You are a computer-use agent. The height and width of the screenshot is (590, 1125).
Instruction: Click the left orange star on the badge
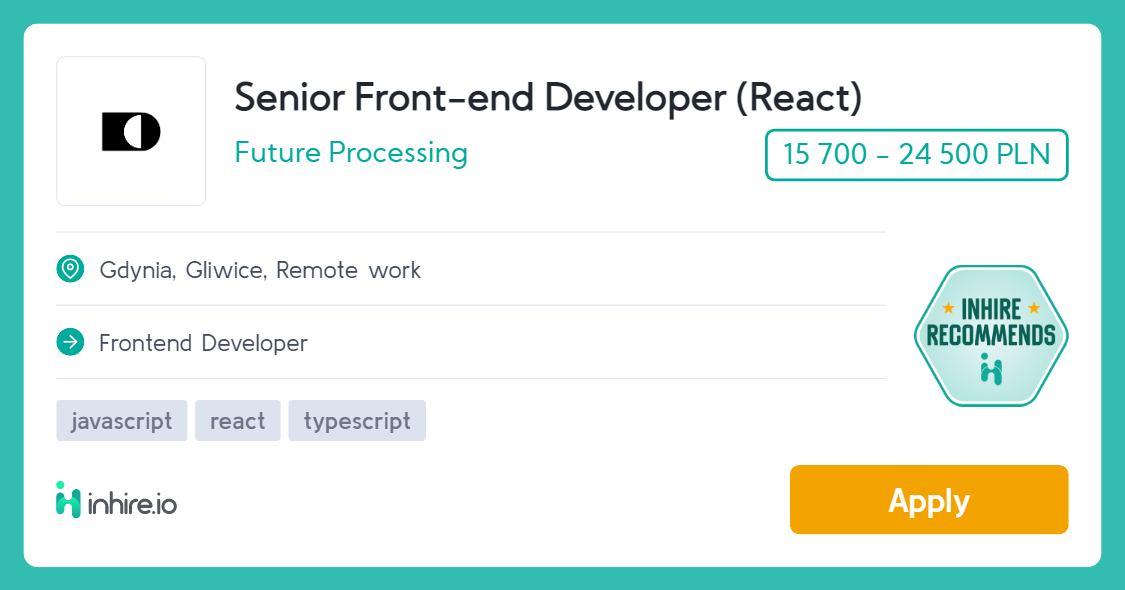[x=948, y=309]
